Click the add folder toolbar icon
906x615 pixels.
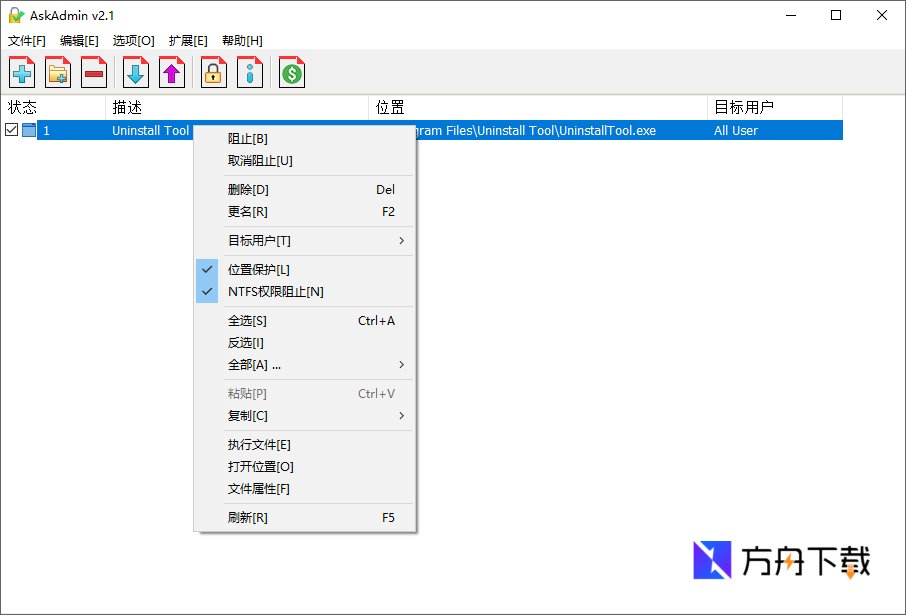(x=58, y=72)
